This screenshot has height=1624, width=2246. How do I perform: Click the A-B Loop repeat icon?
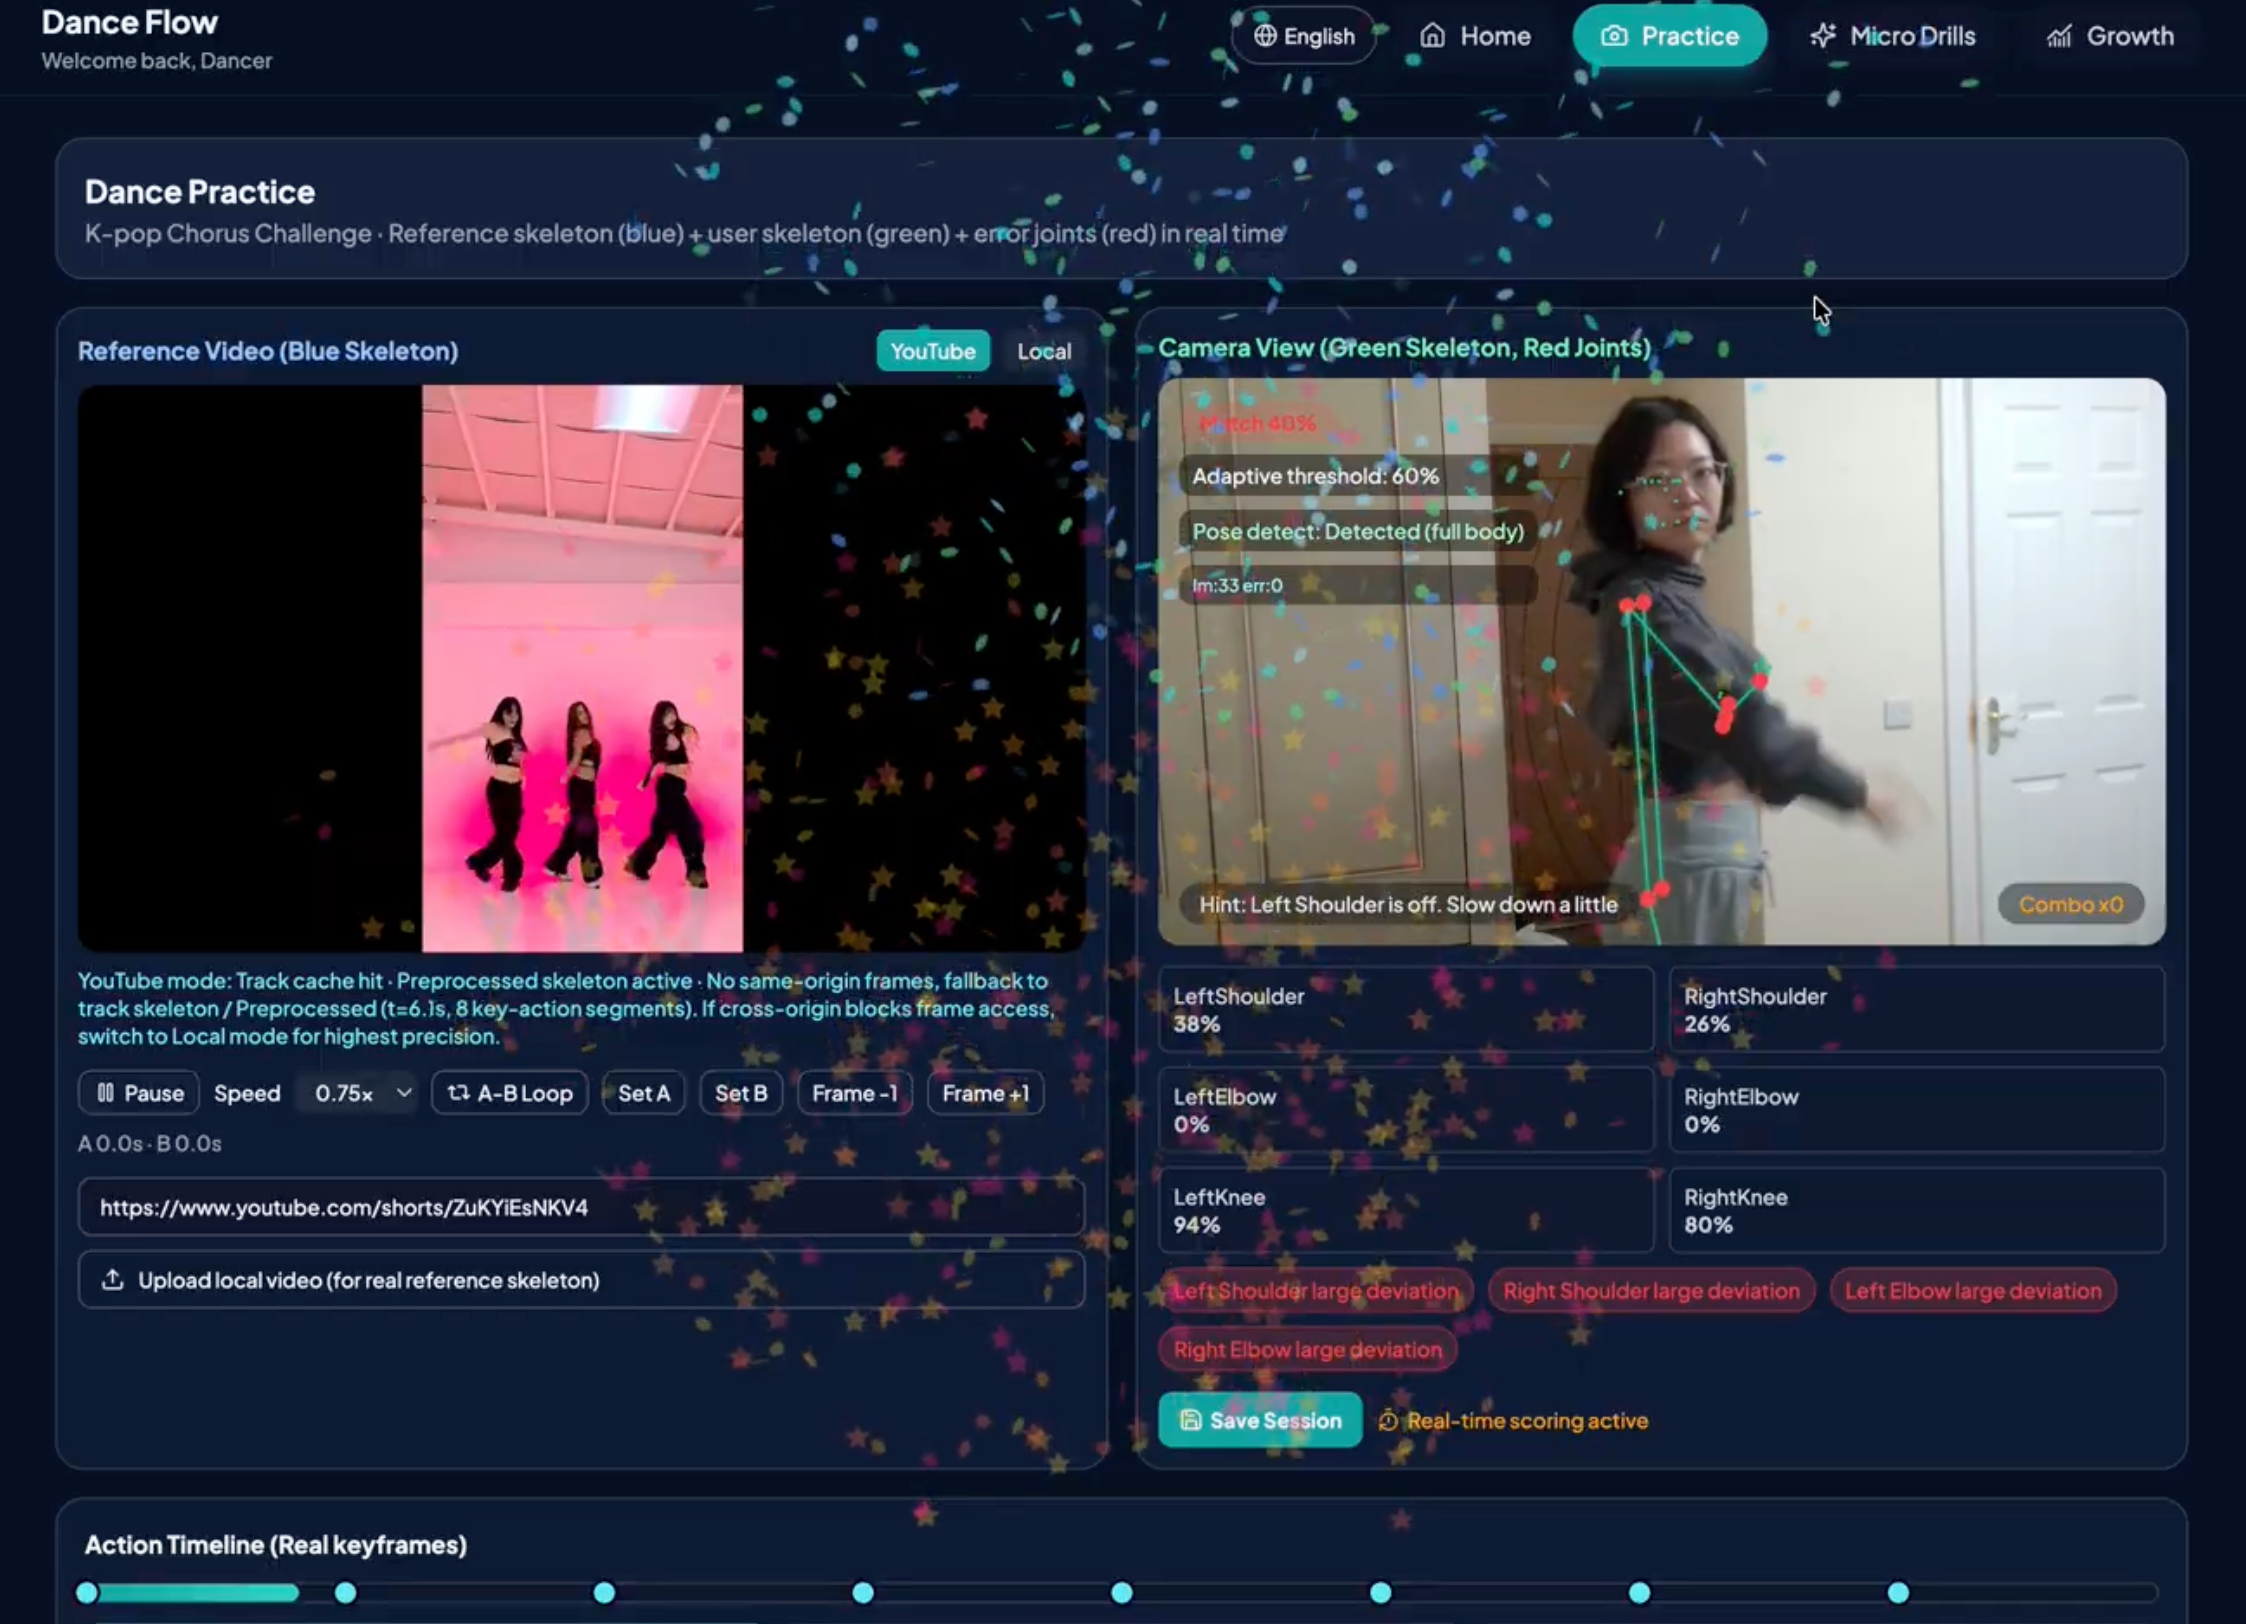coord(458,1093)
